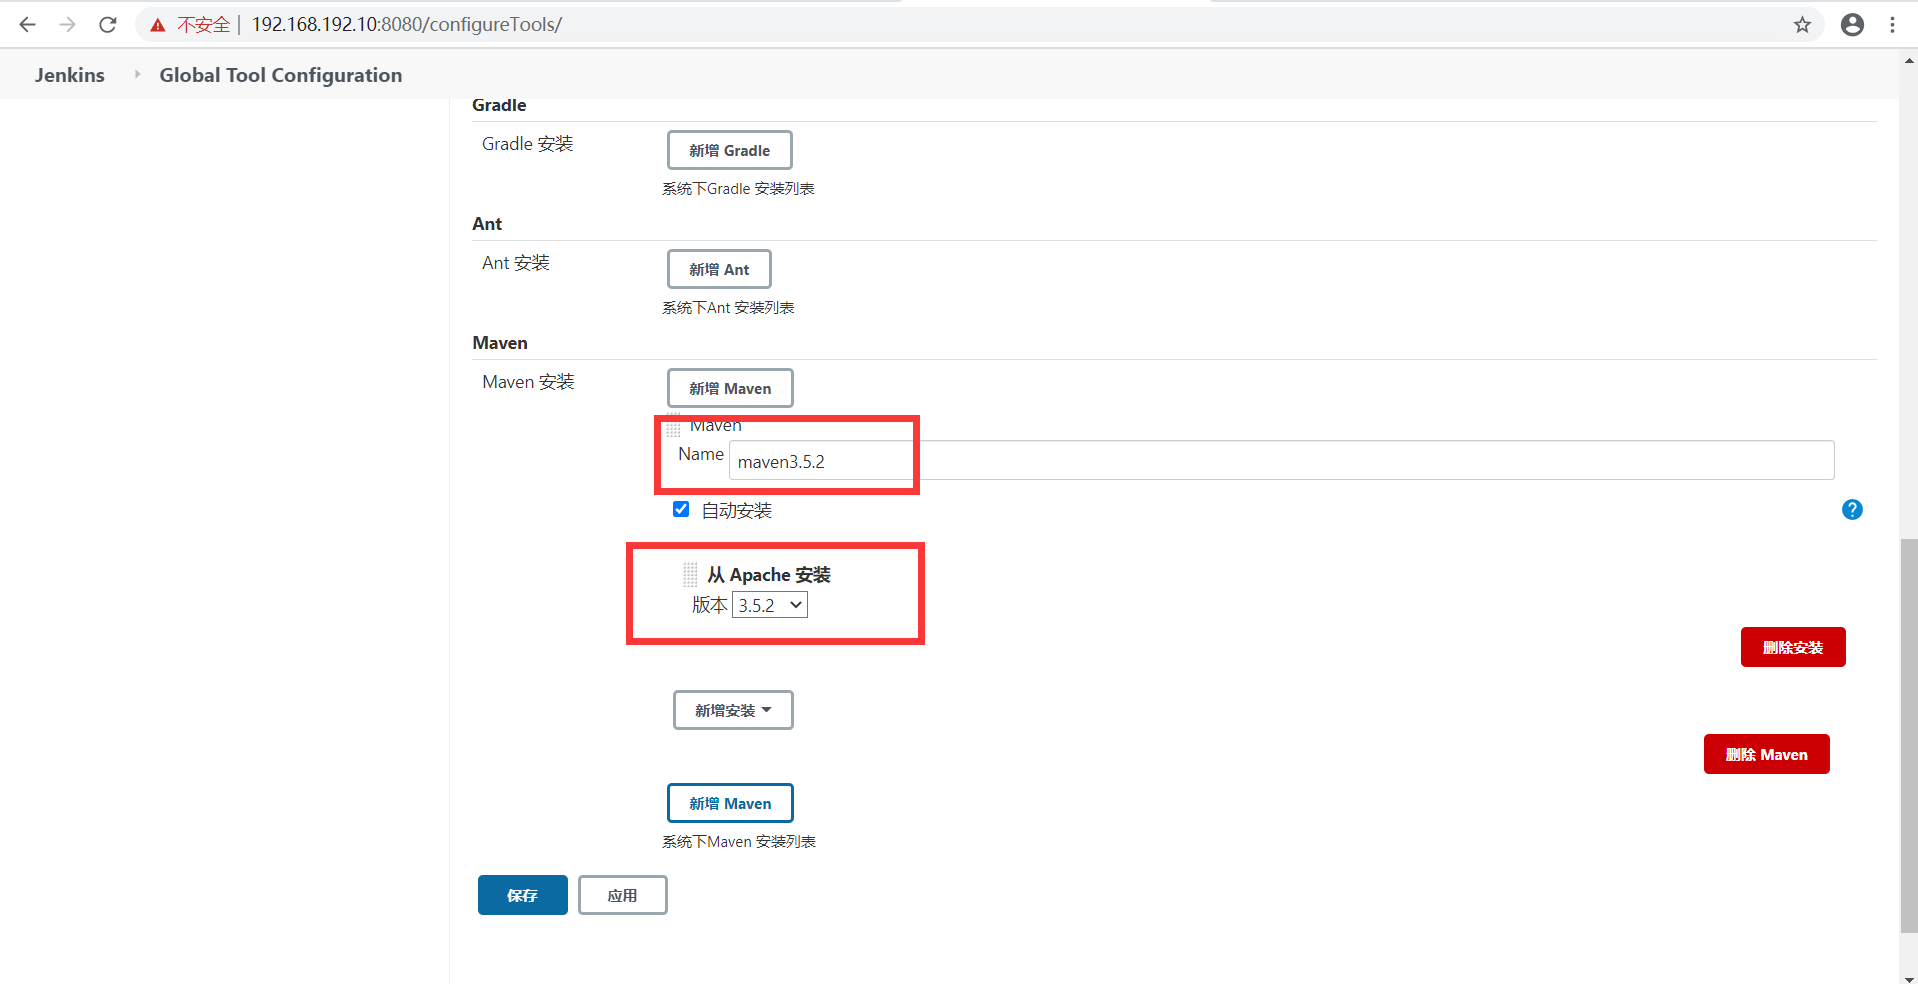The width and height of the screenshot is (1918, 984).
Task: Open the 版本 3.5.2 version dropdown
Action: (x=770, y=605)
